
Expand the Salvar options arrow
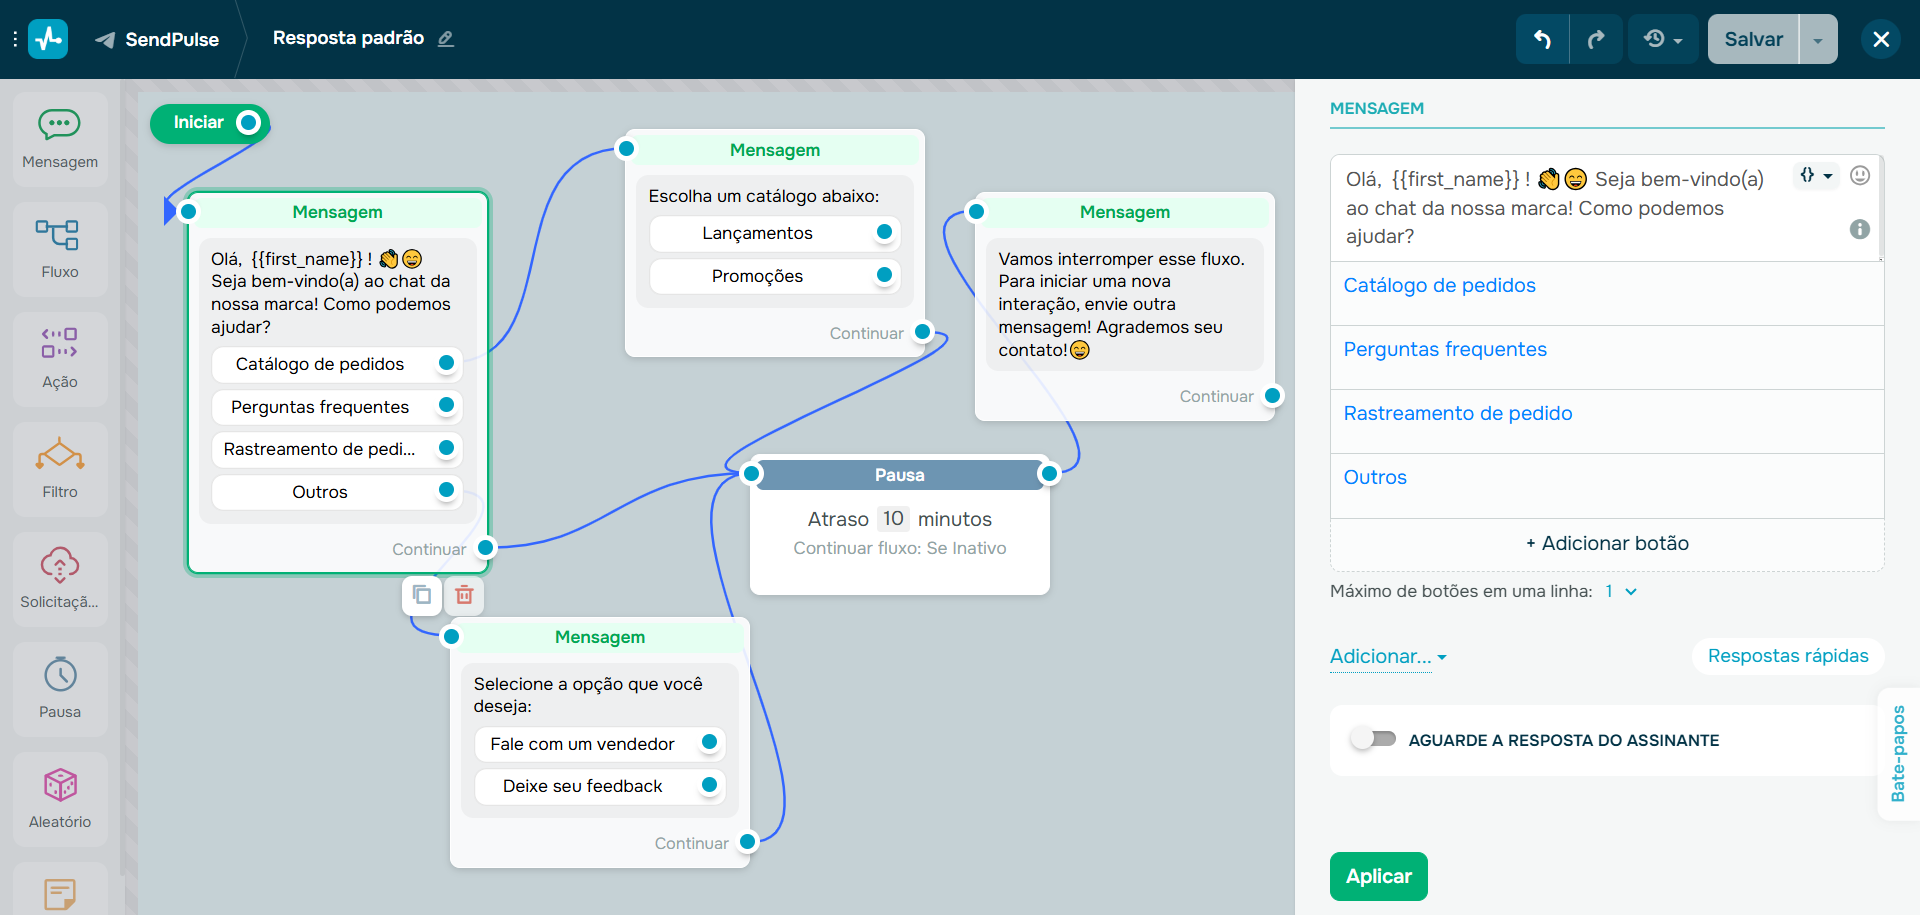(1818, 39)
